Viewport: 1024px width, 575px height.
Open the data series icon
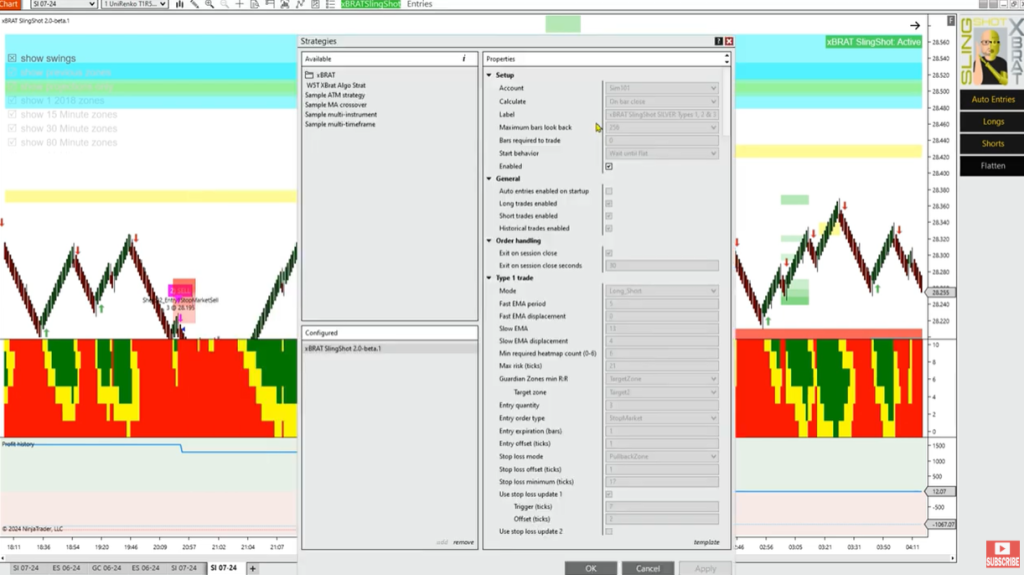(x=285, y=4)
